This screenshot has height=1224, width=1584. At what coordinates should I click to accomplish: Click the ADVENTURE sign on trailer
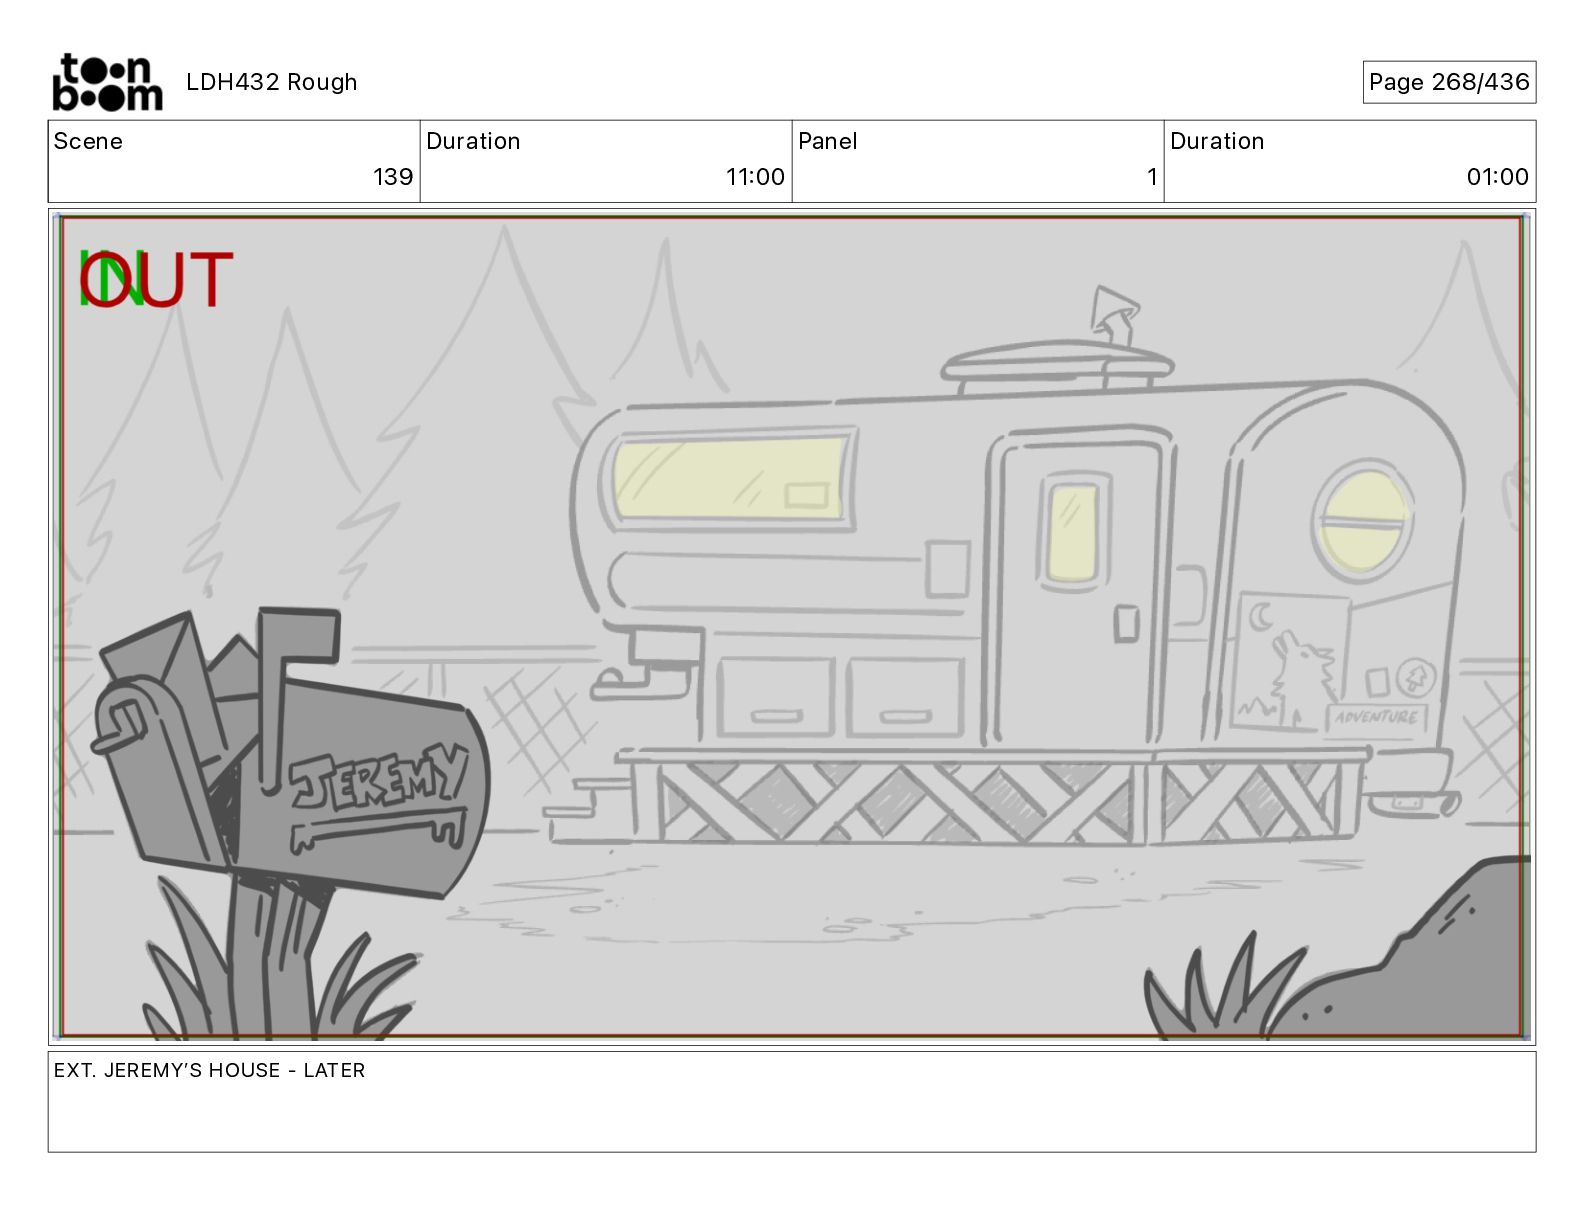click(1377, 717)
